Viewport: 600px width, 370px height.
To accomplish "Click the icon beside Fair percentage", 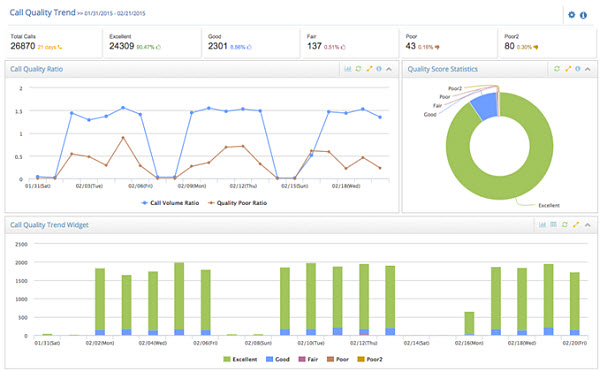I will pyautogui.click(x=343, y=47).
